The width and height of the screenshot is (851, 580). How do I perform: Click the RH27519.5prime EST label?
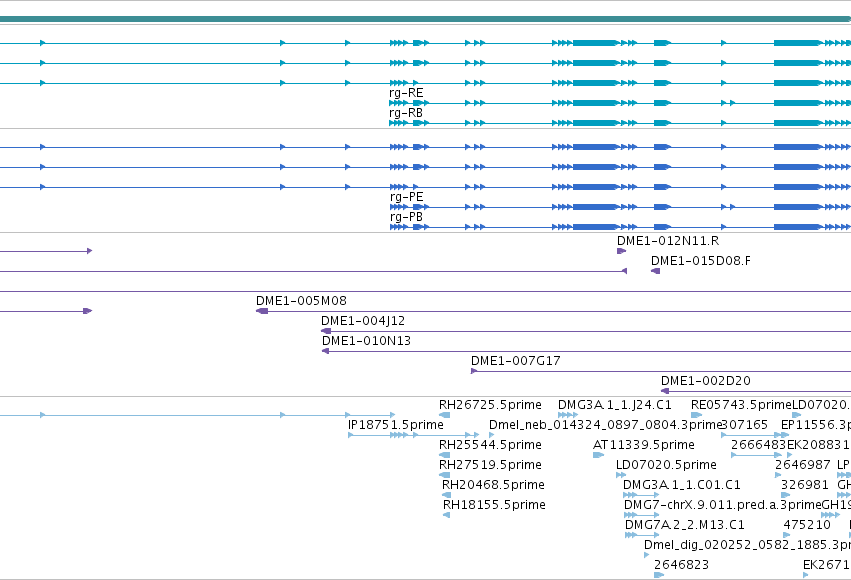(x=490, y=465)
